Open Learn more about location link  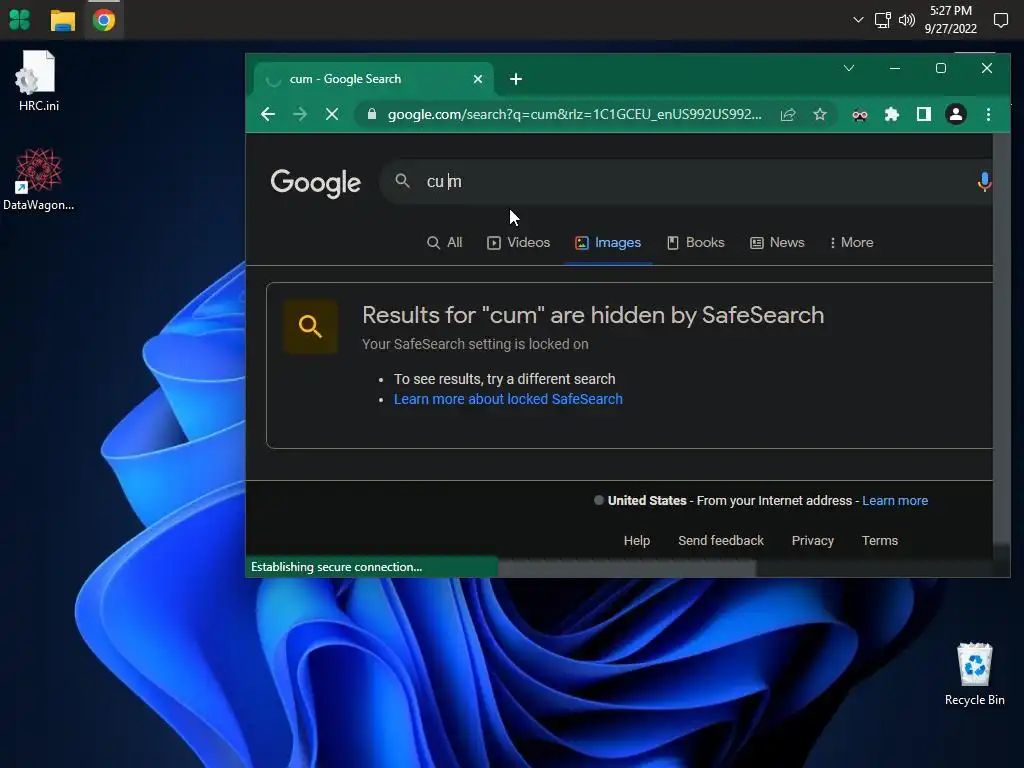coord(895,501)
